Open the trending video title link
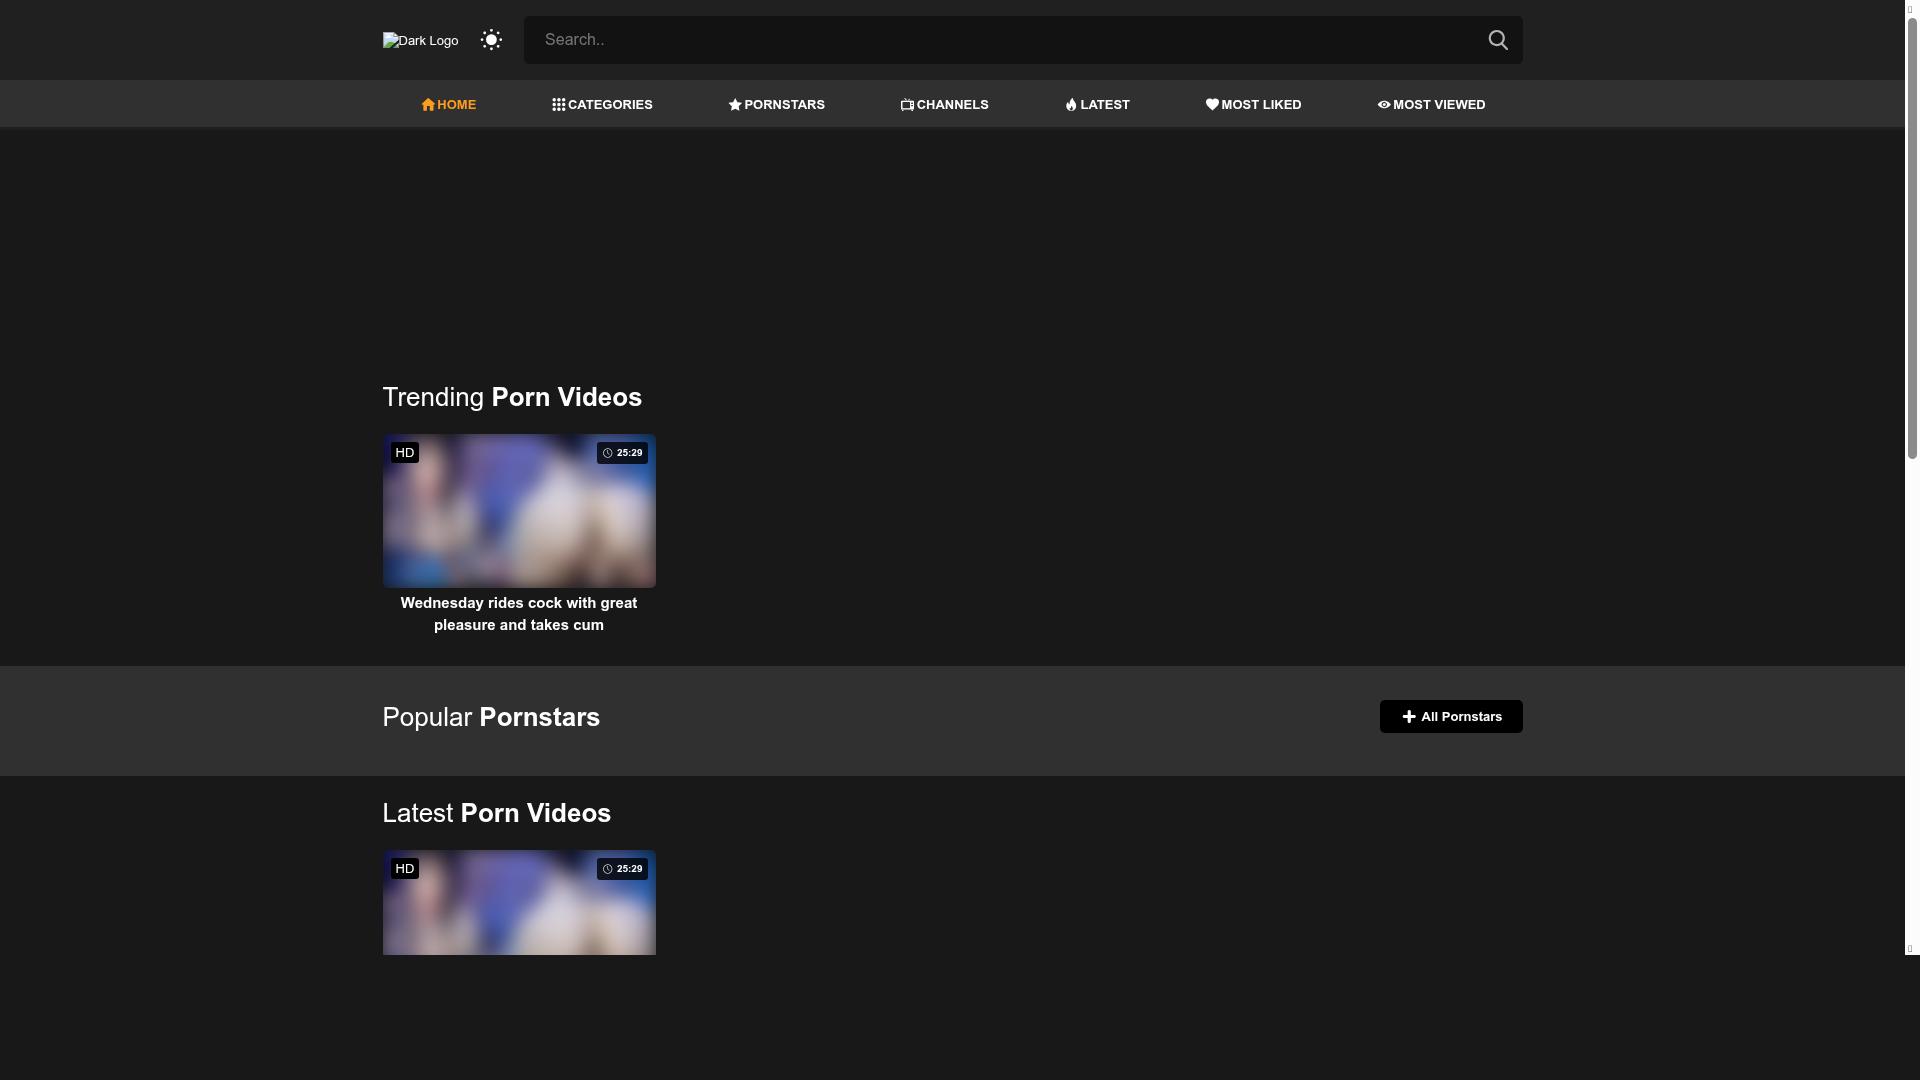 pyautogui.click(x=518, y=614)
